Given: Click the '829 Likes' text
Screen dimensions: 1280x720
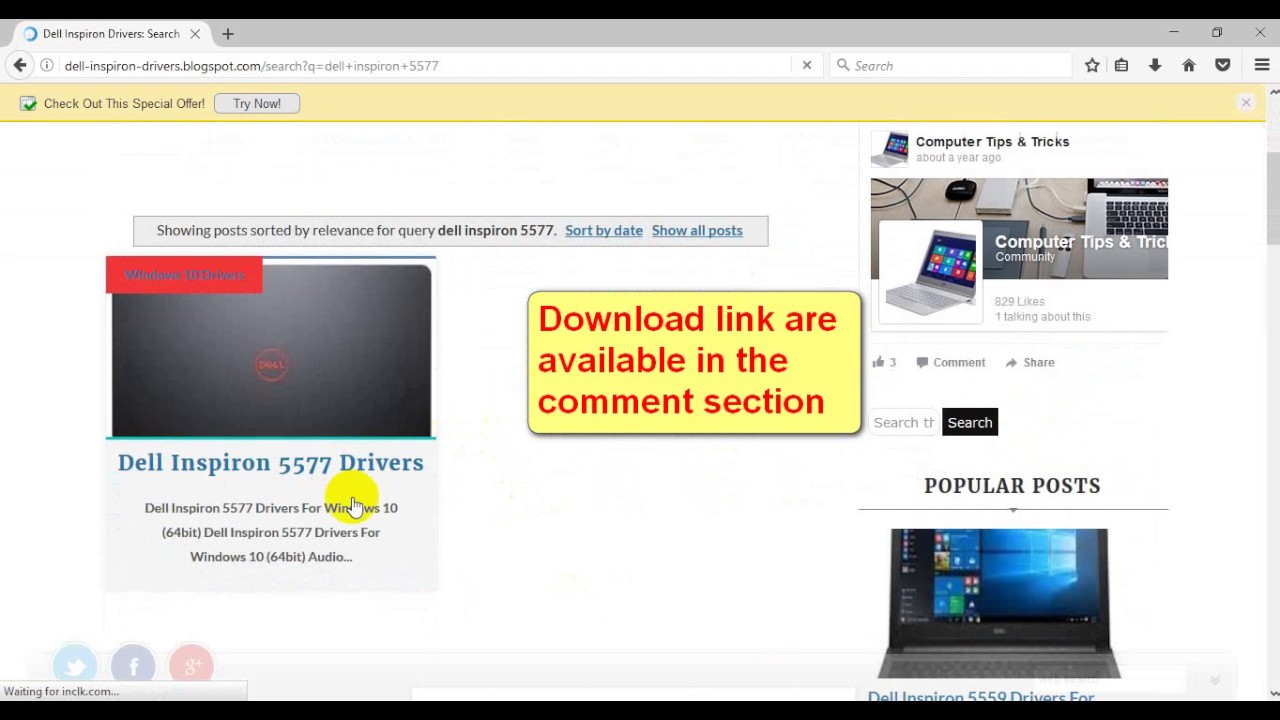Looking at the screenshot, I should pyautogui.click(x=1019, y=301).
